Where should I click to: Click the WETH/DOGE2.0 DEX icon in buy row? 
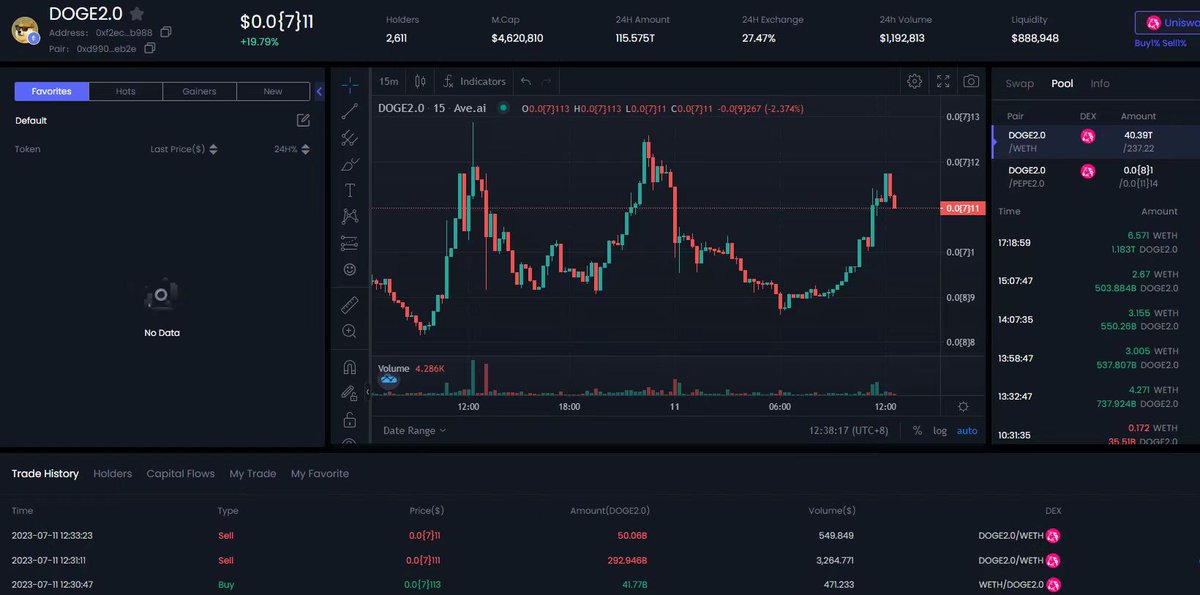[x=1053, y=584]
